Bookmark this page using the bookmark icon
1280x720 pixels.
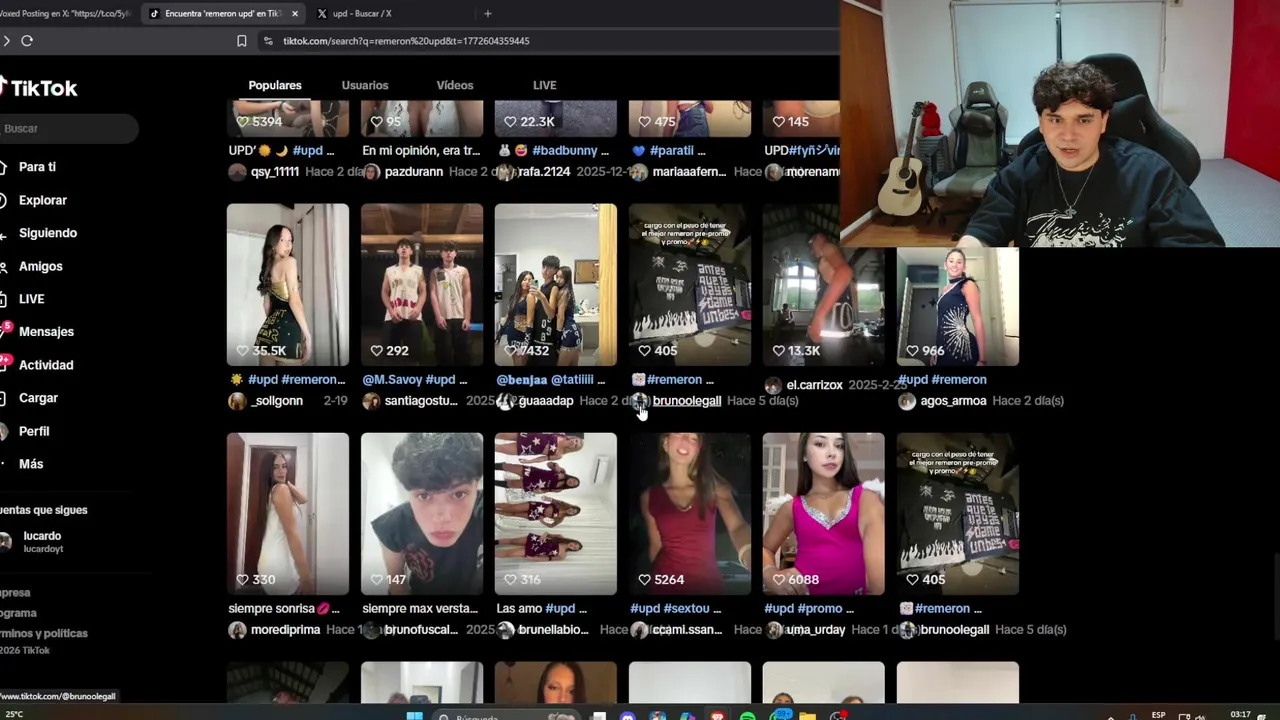pos(241,41)
